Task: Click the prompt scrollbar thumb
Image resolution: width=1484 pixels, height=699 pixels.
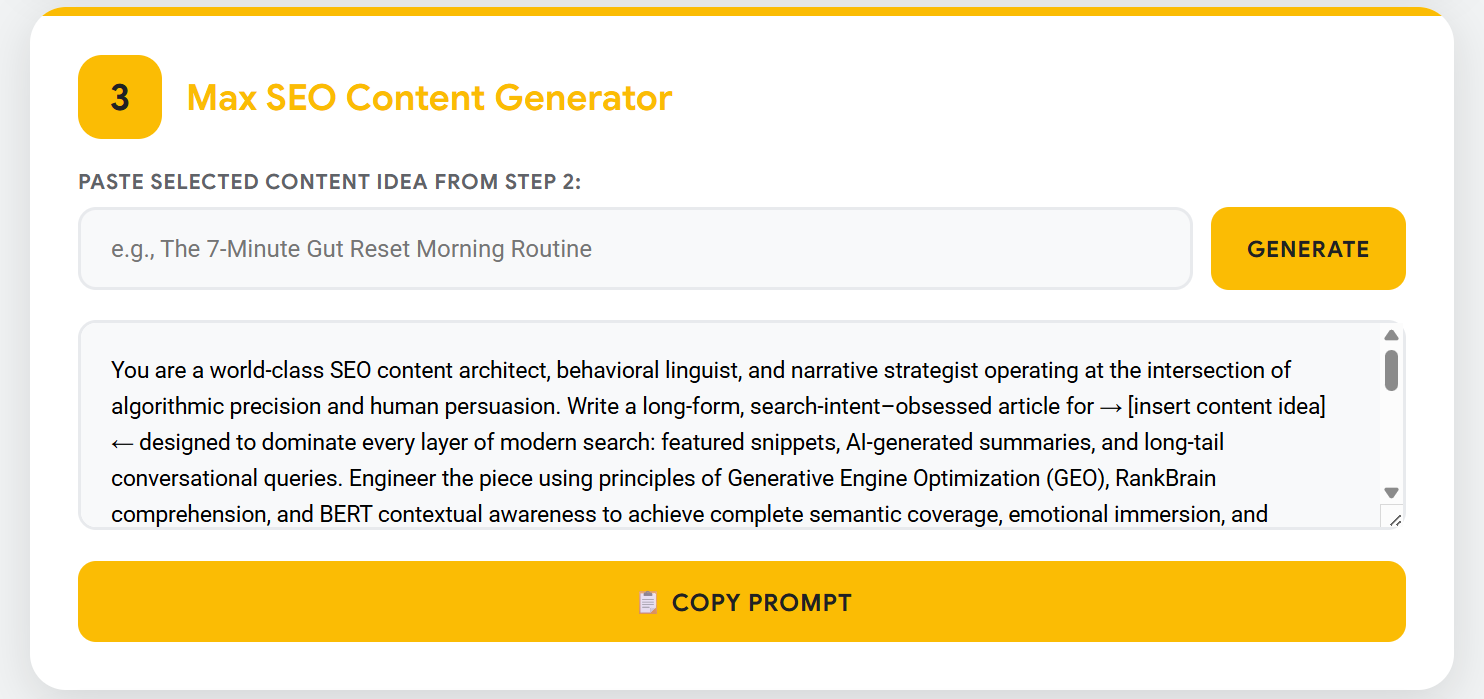Action: coord(1391,370)
